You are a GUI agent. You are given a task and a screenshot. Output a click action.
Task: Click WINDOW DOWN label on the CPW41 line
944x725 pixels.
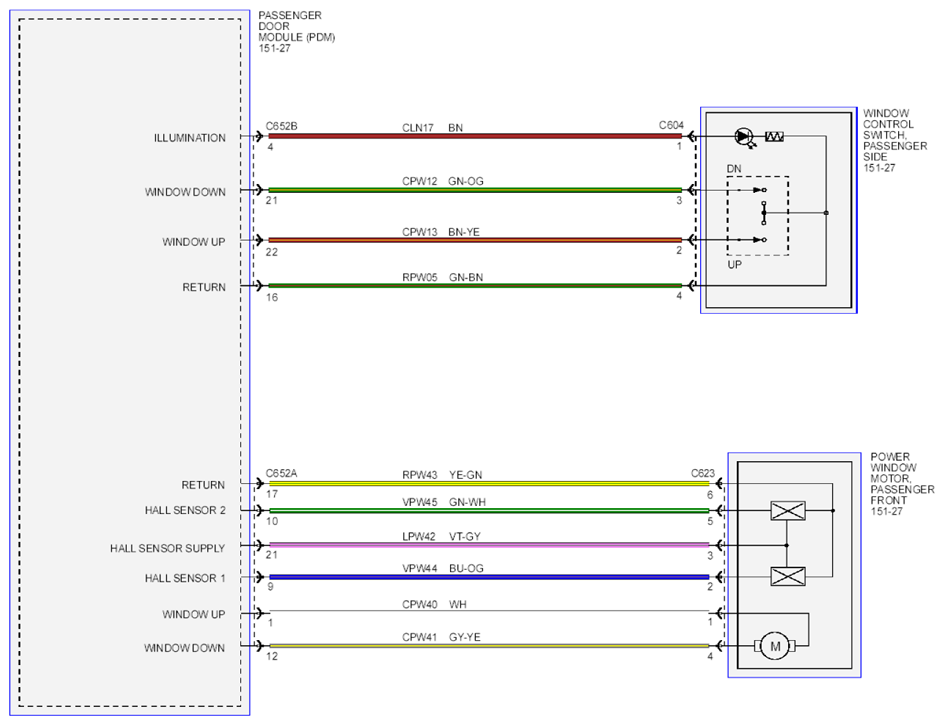[x=184, y=648]
